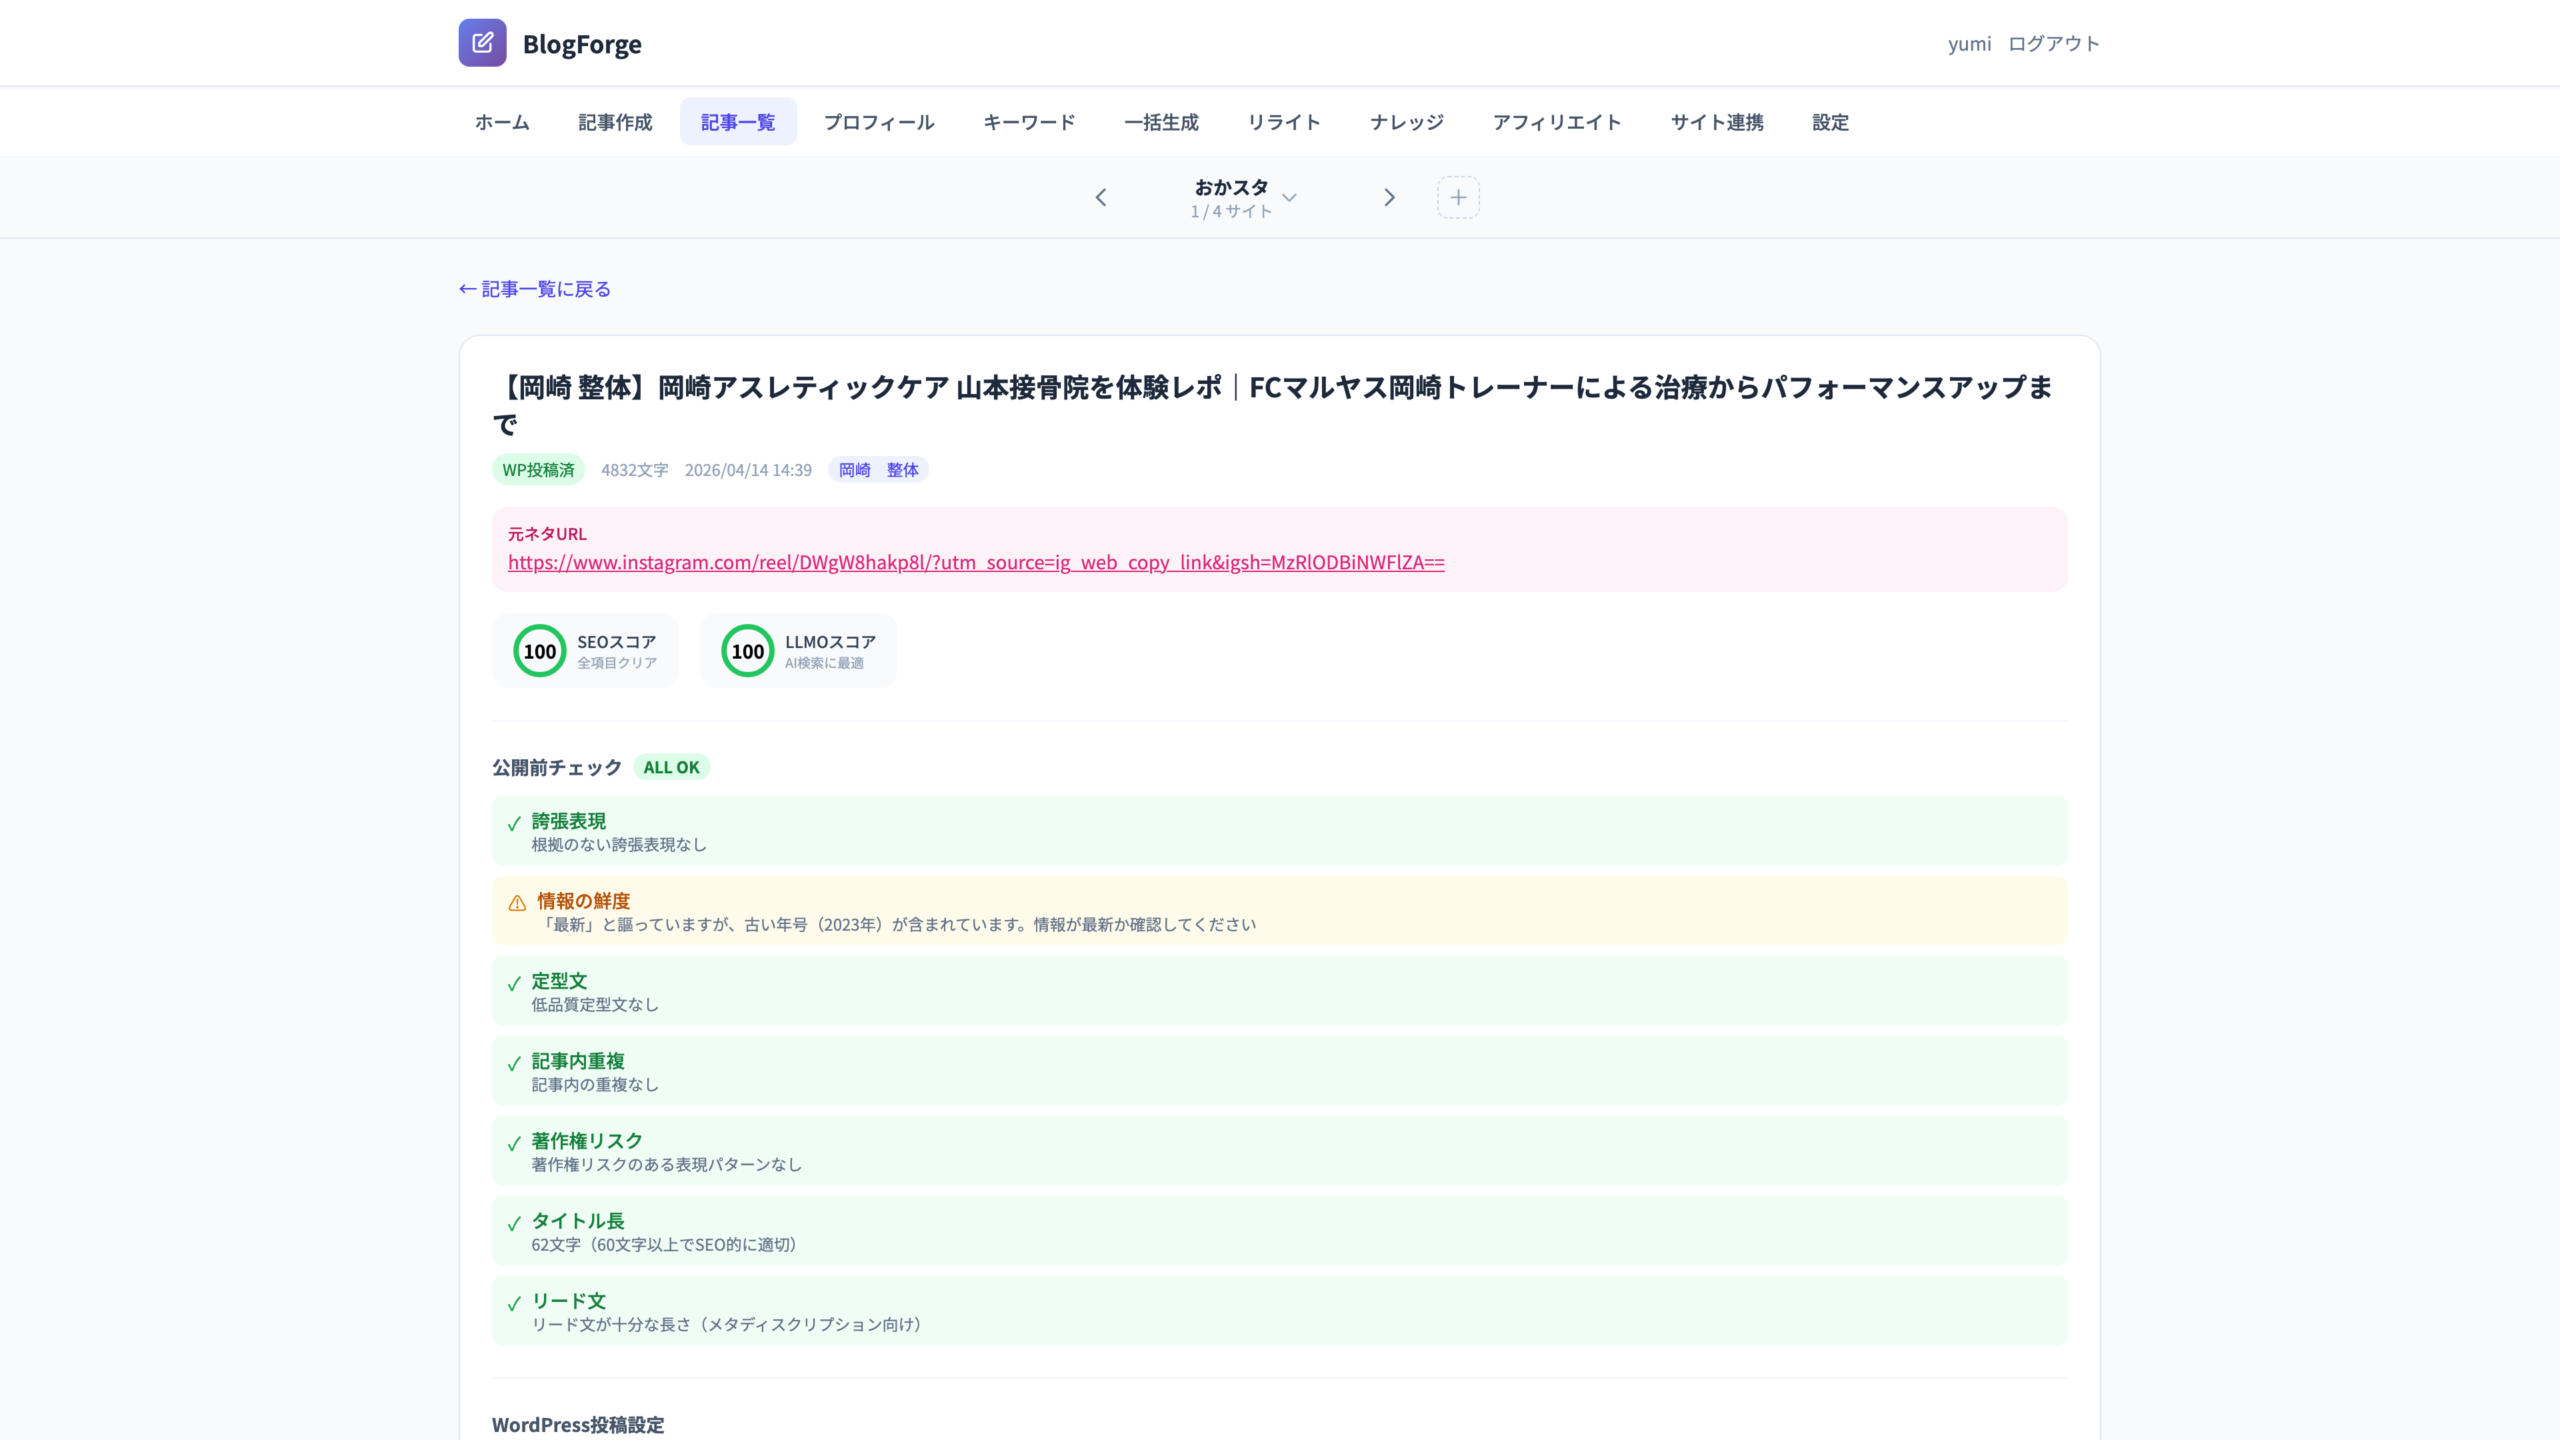
Task: Click the checkmark next to 誇張表現
Action: (x=513, y=822)
